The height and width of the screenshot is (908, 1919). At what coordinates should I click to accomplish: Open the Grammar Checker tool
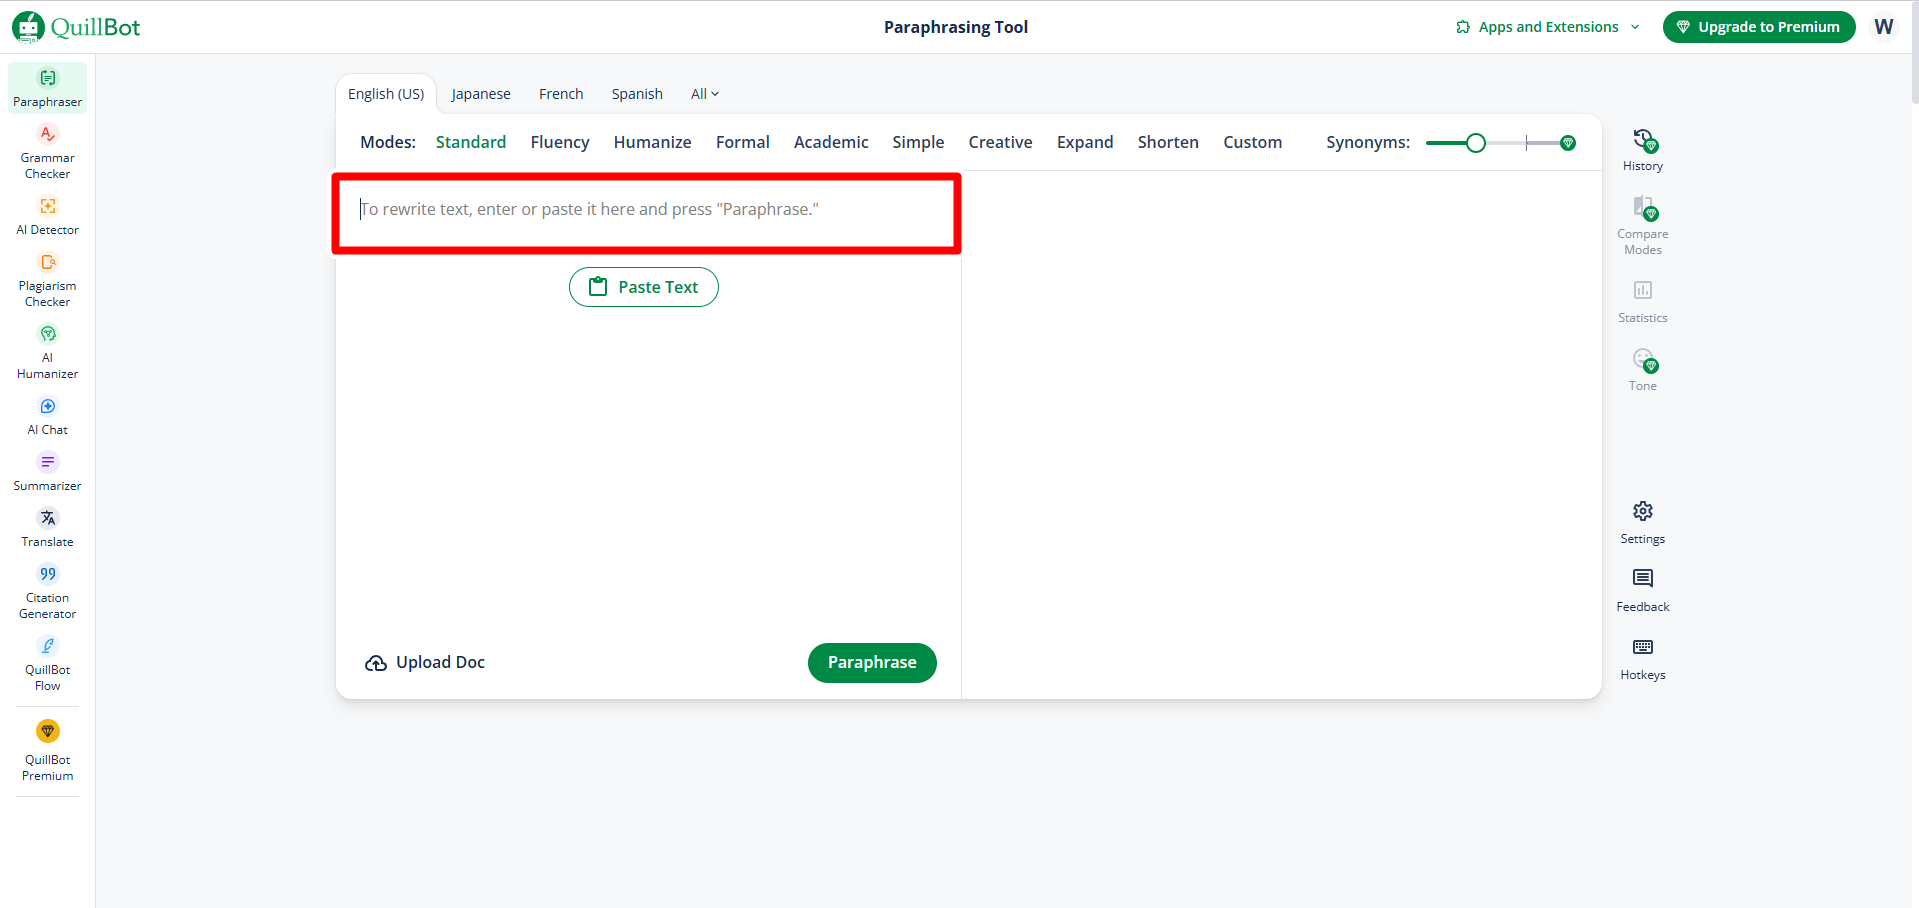(47, 152)
